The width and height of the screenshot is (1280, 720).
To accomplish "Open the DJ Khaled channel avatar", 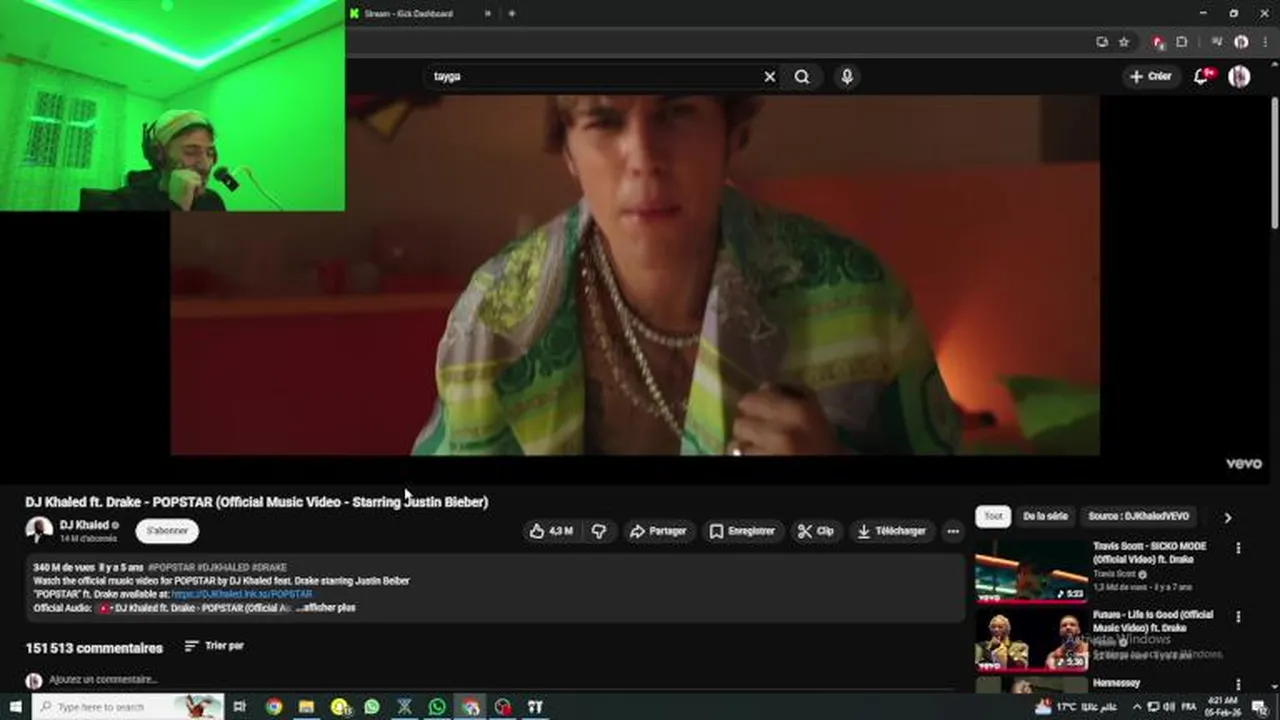I will 39,530.
